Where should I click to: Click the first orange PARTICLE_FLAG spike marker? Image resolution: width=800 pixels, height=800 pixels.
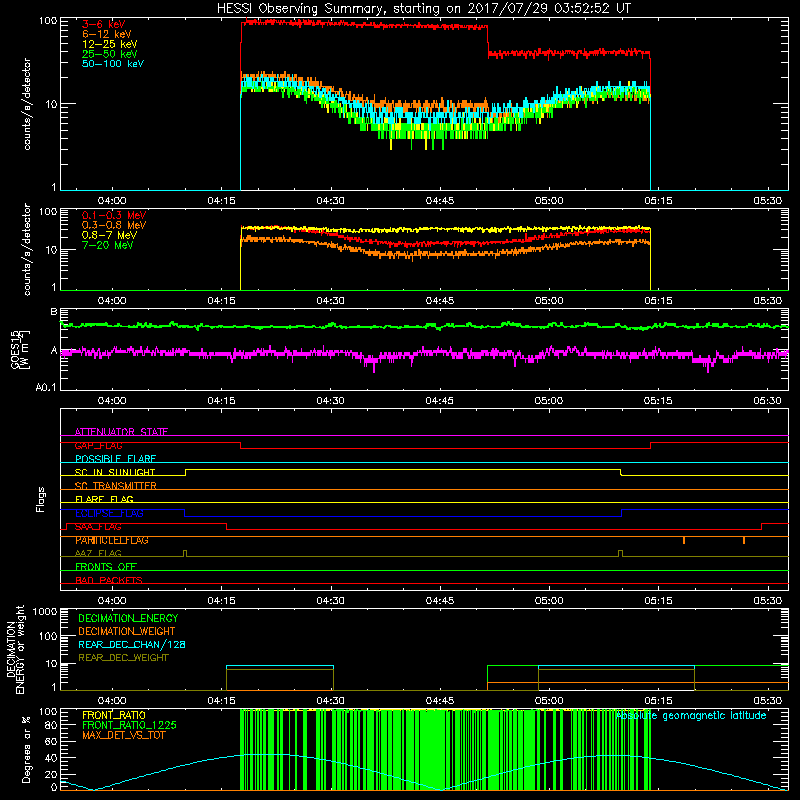684,540
